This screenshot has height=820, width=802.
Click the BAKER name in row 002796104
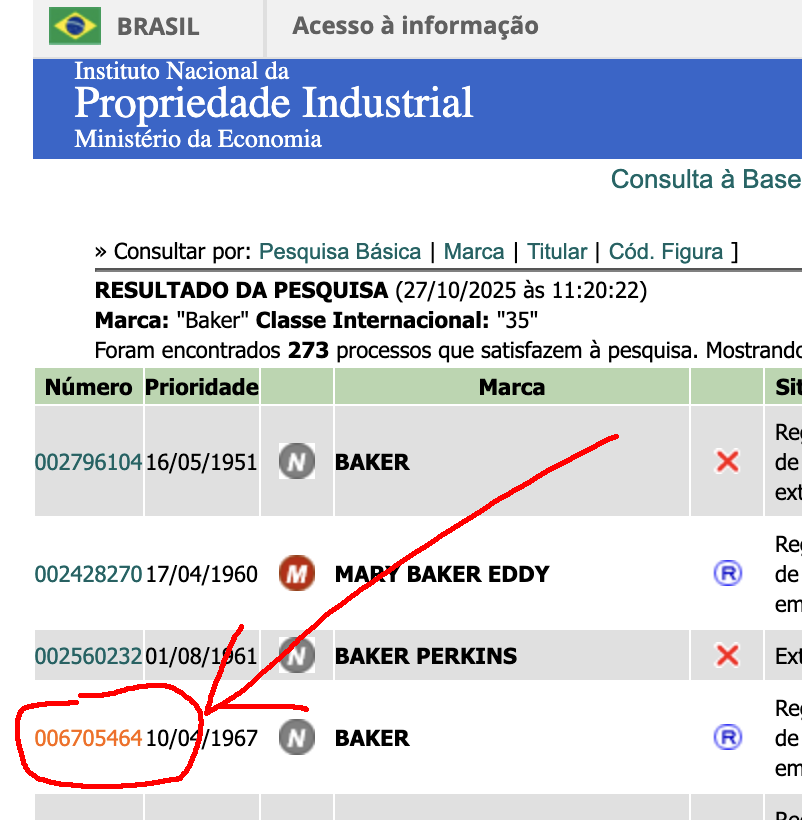point(372,462)
